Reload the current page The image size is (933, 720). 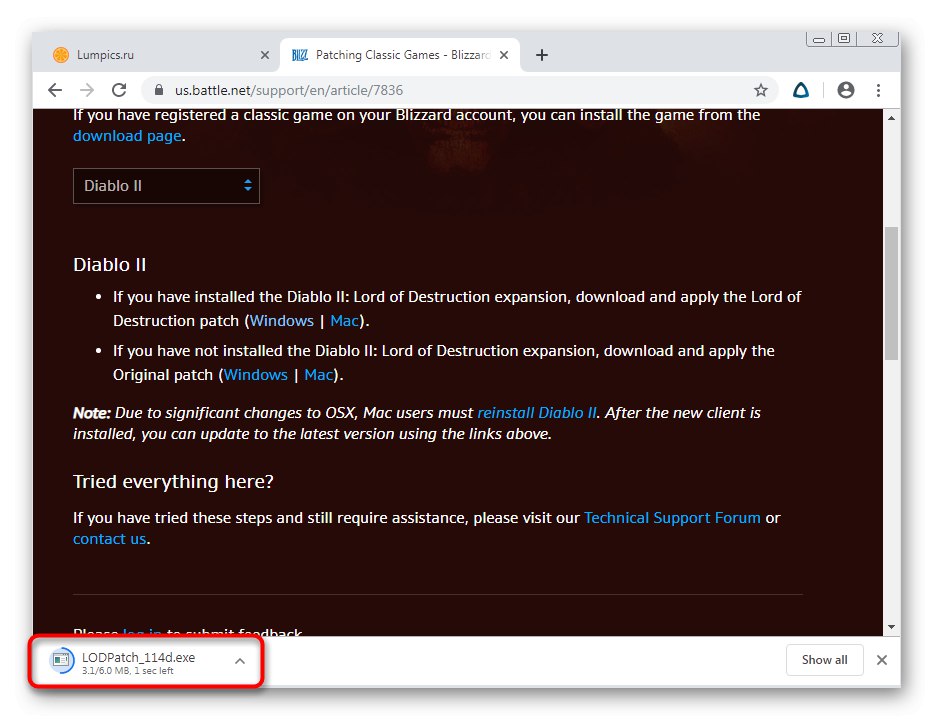pyautogui.click(x=119, y=90)
